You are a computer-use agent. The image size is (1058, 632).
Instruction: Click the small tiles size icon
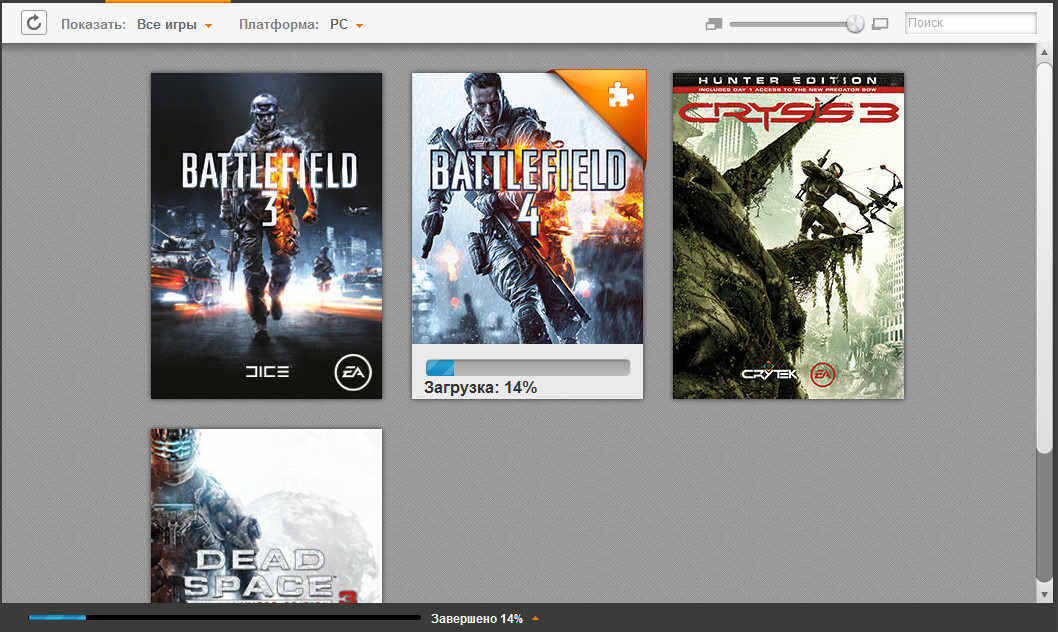(714, 24)
